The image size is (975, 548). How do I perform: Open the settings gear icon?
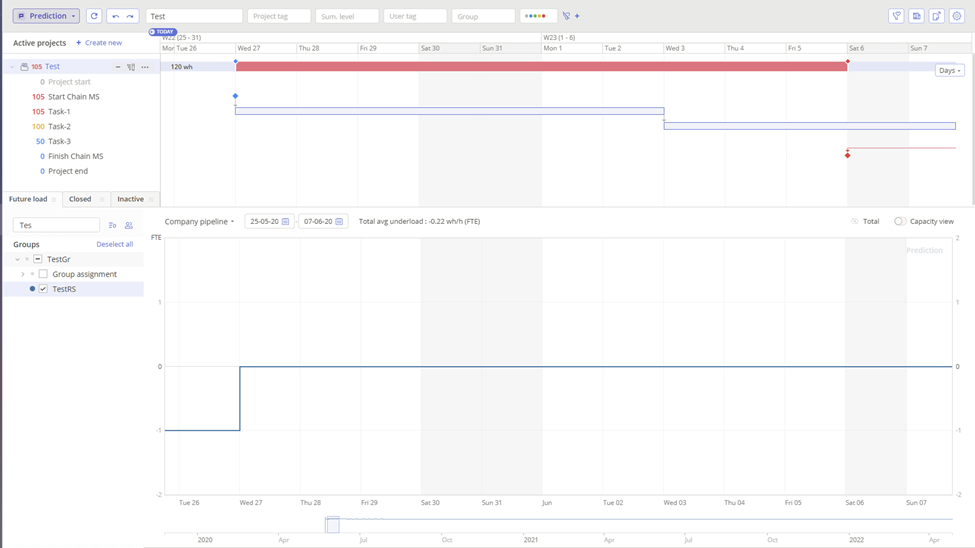click(956, 16)
